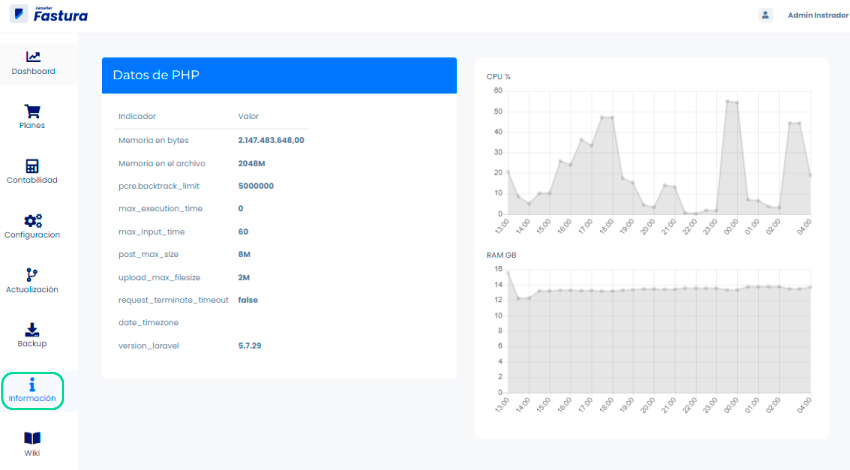Open Configuracion using the gears icon
The width and height of the screenshot is (850, 470).
(32, 220)
